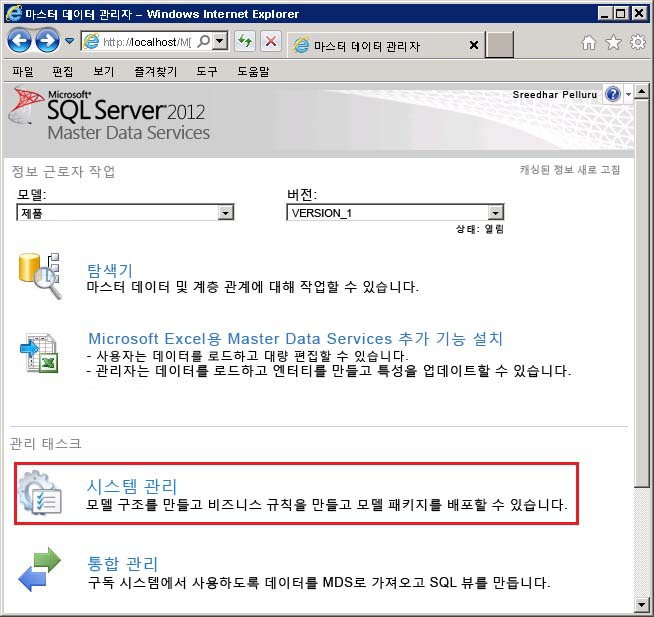This screenshot has width=654, height=617.
Task: Click the browser Back arrow button
Action: tap(19, 41)
